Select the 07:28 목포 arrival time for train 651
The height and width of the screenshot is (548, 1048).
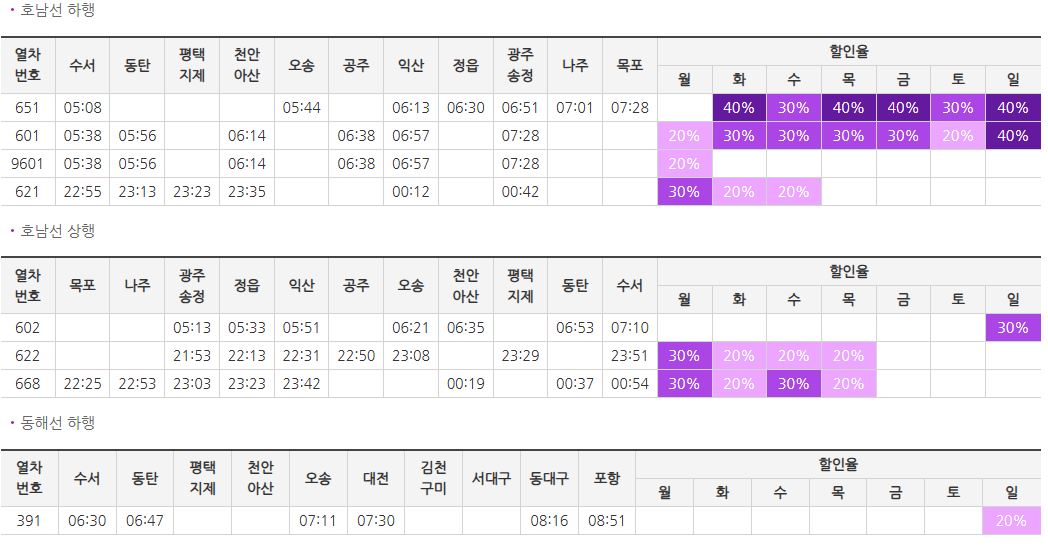pyautogui.click(x=630, y=108)
